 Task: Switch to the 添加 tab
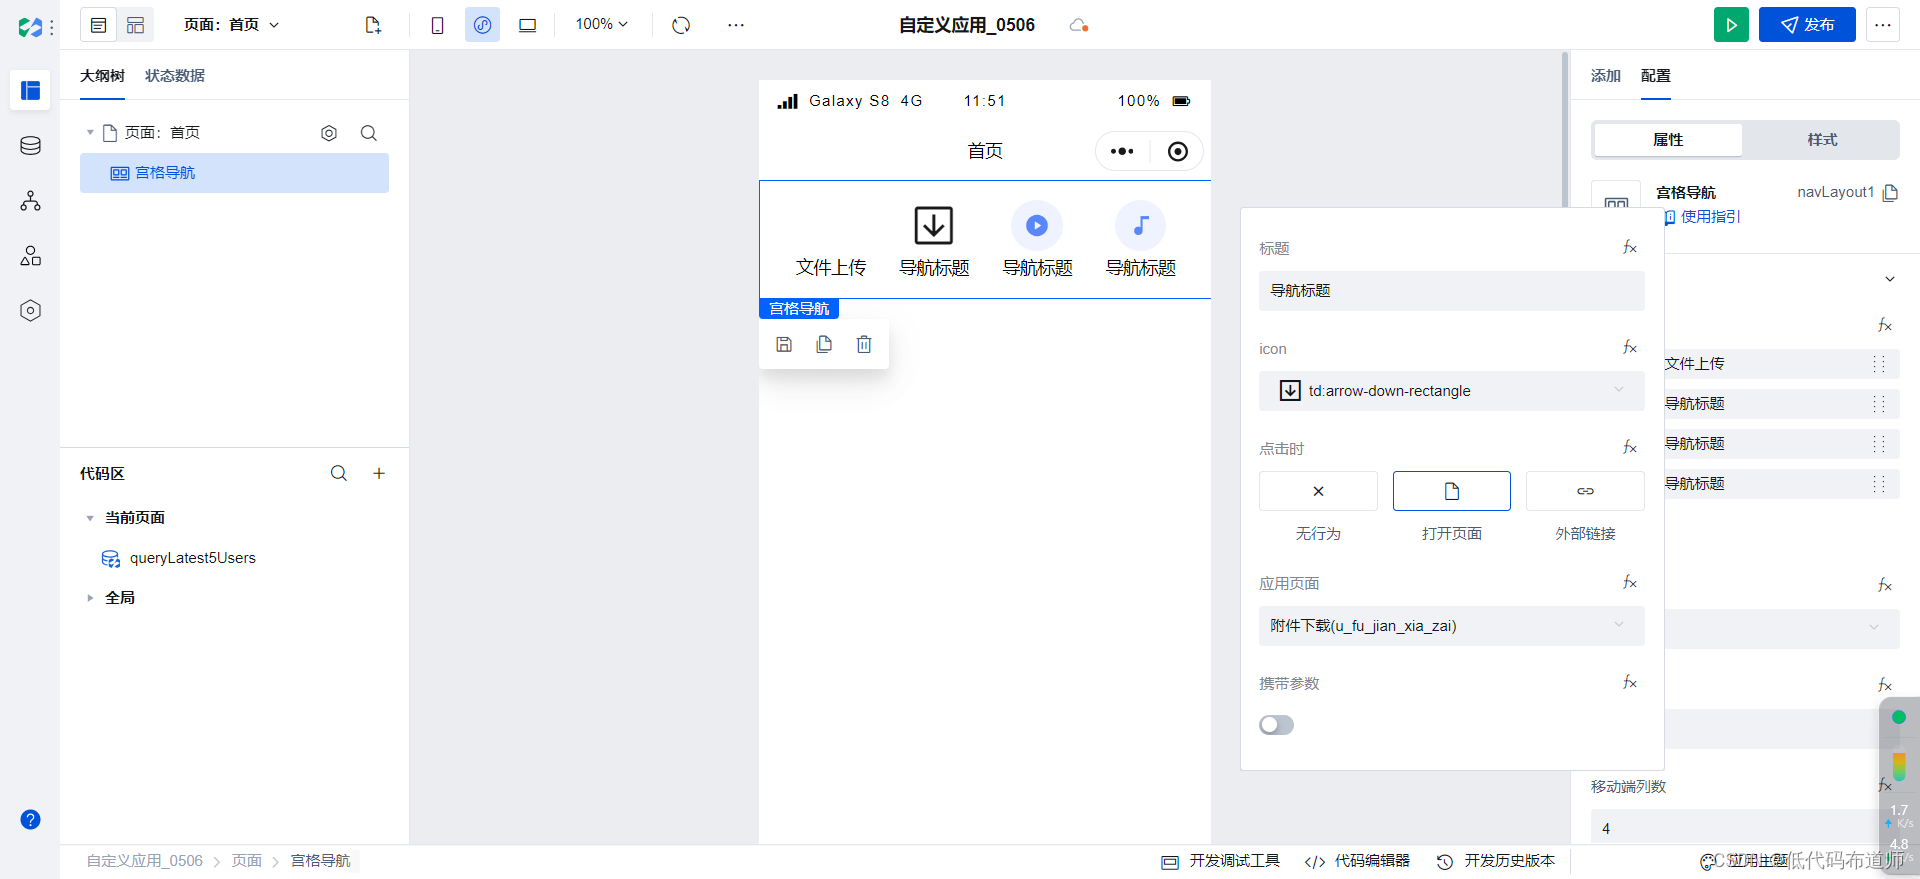[1605, 76]
